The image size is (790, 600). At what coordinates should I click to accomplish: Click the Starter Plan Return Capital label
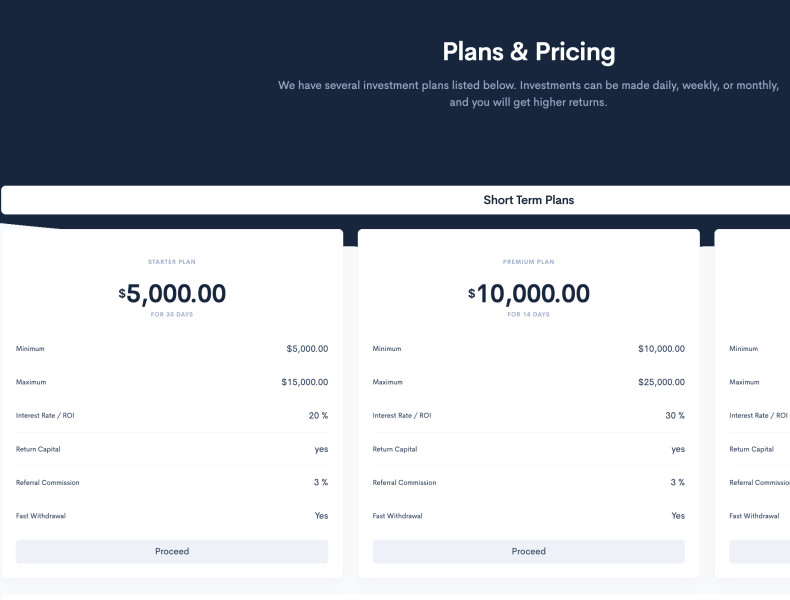[x=38, y=449]
